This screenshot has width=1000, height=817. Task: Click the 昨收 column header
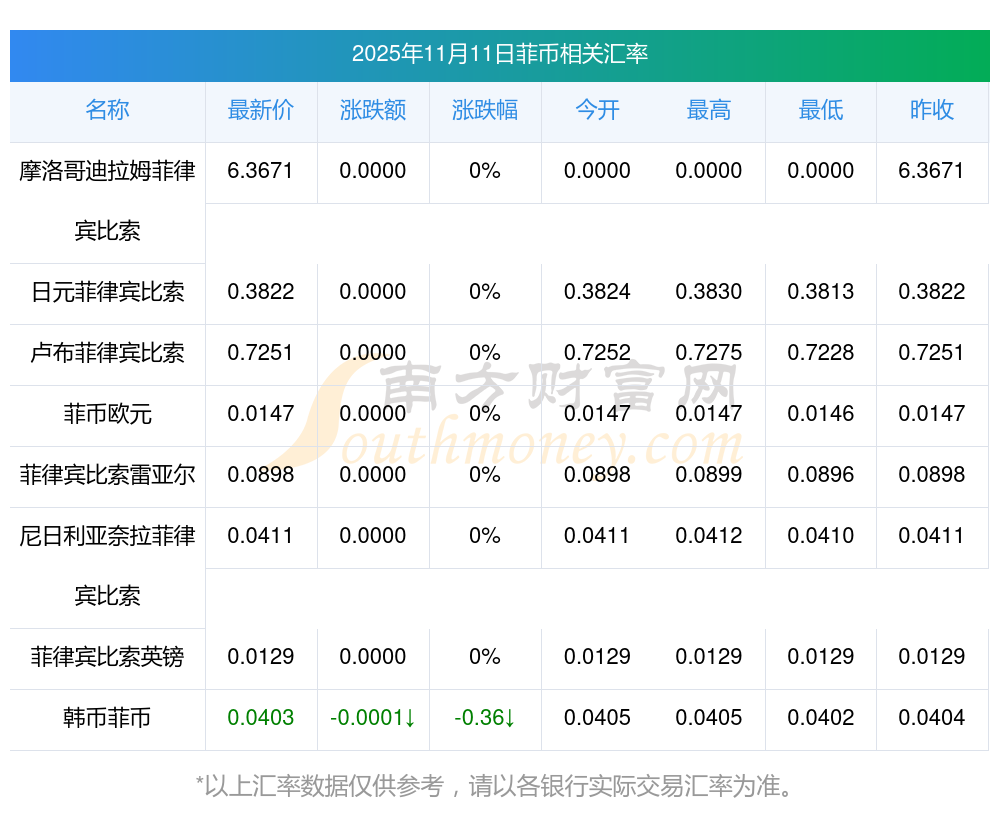click(x=932, y=110)
